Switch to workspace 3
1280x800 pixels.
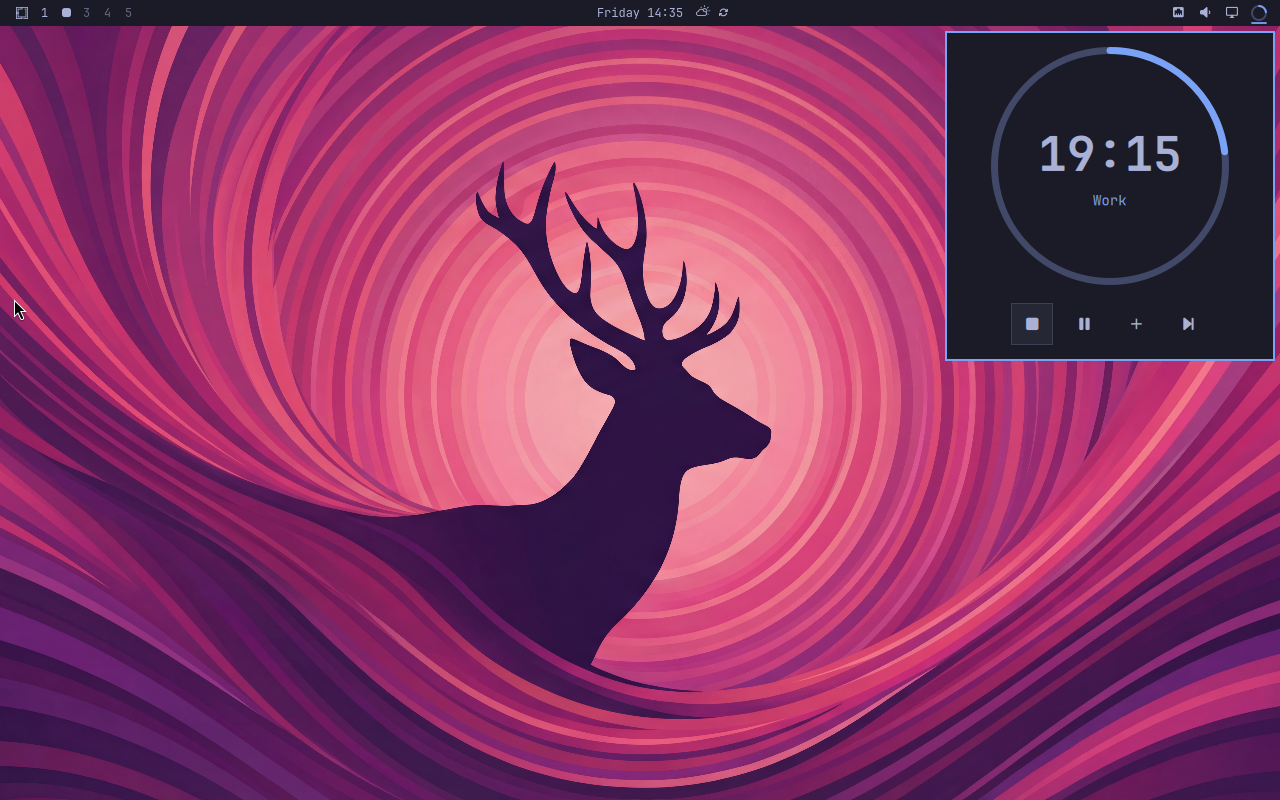[87, 13]
